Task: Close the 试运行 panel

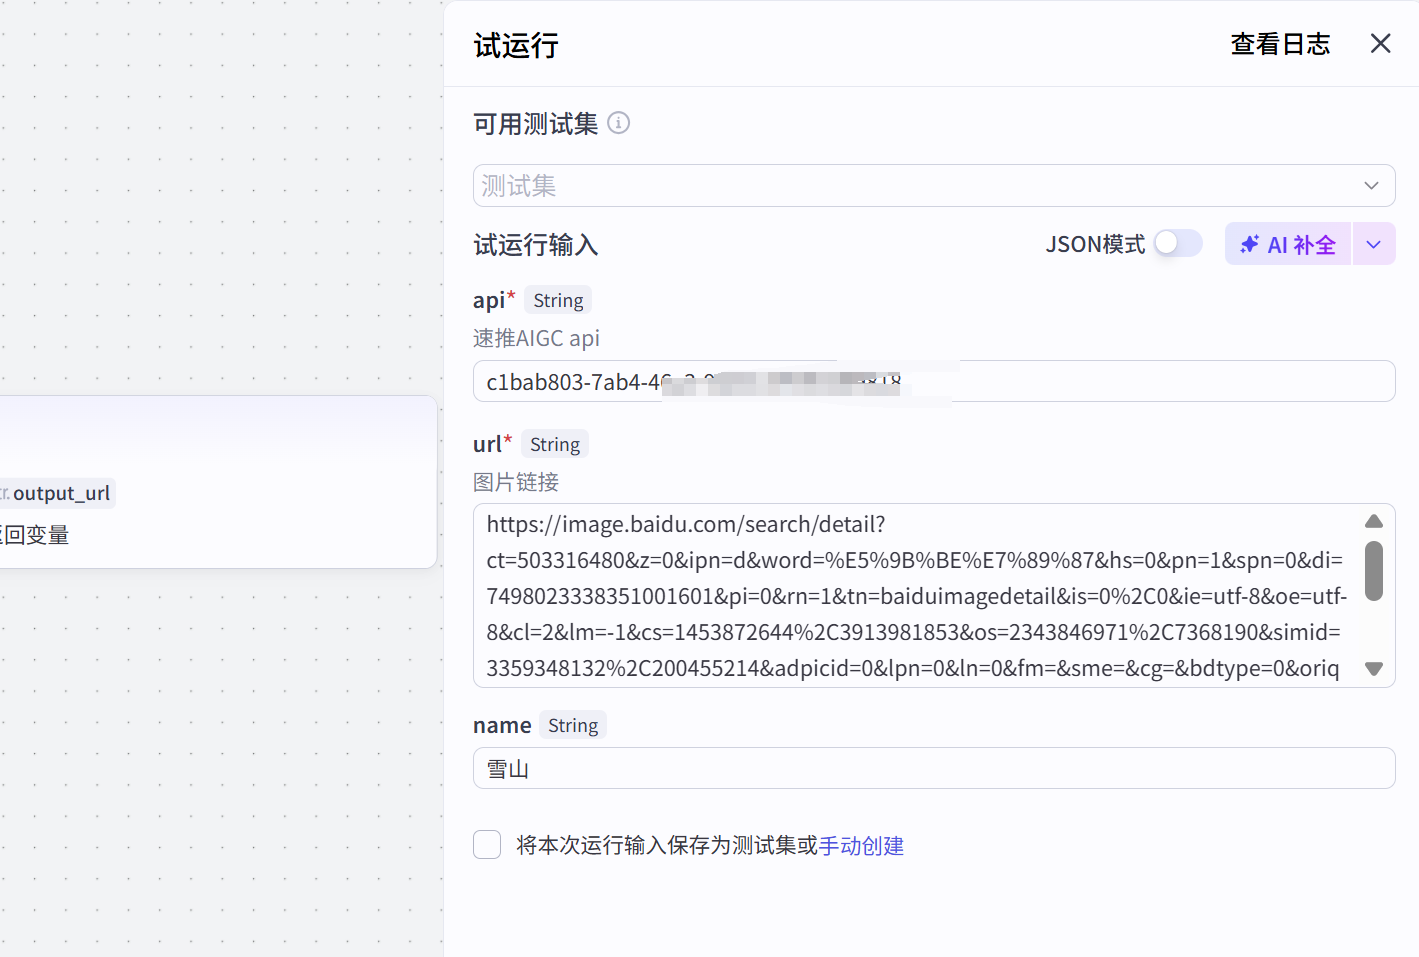Action: (1380, 44)
